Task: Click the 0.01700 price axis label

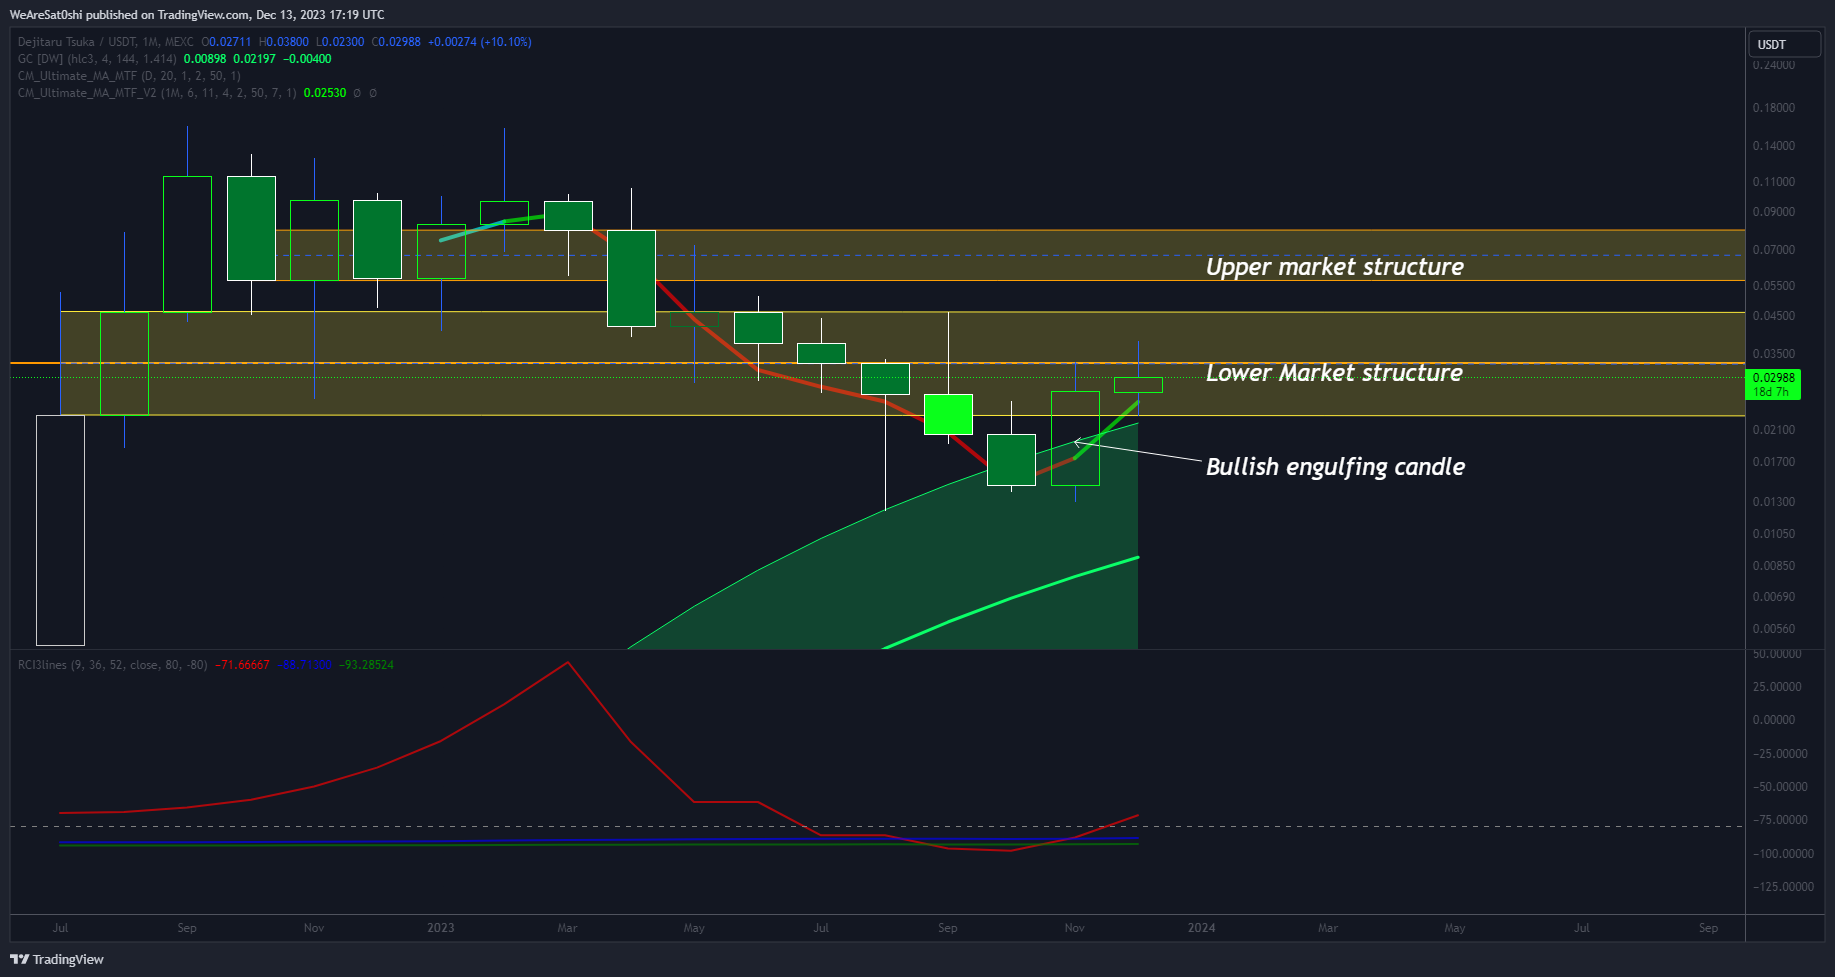Action: 1774,462
